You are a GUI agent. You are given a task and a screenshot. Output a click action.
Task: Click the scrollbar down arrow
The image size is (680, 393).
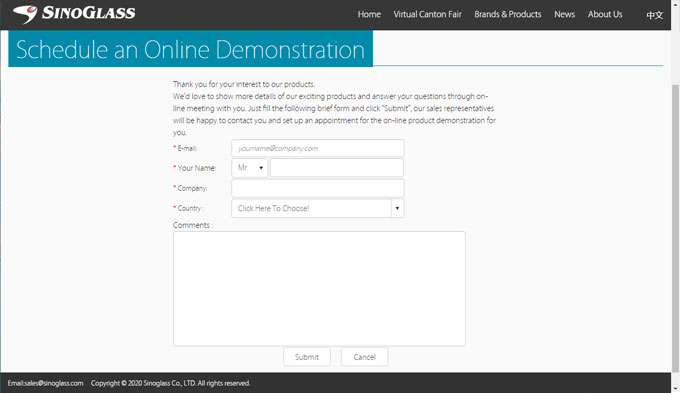[675, 388]
